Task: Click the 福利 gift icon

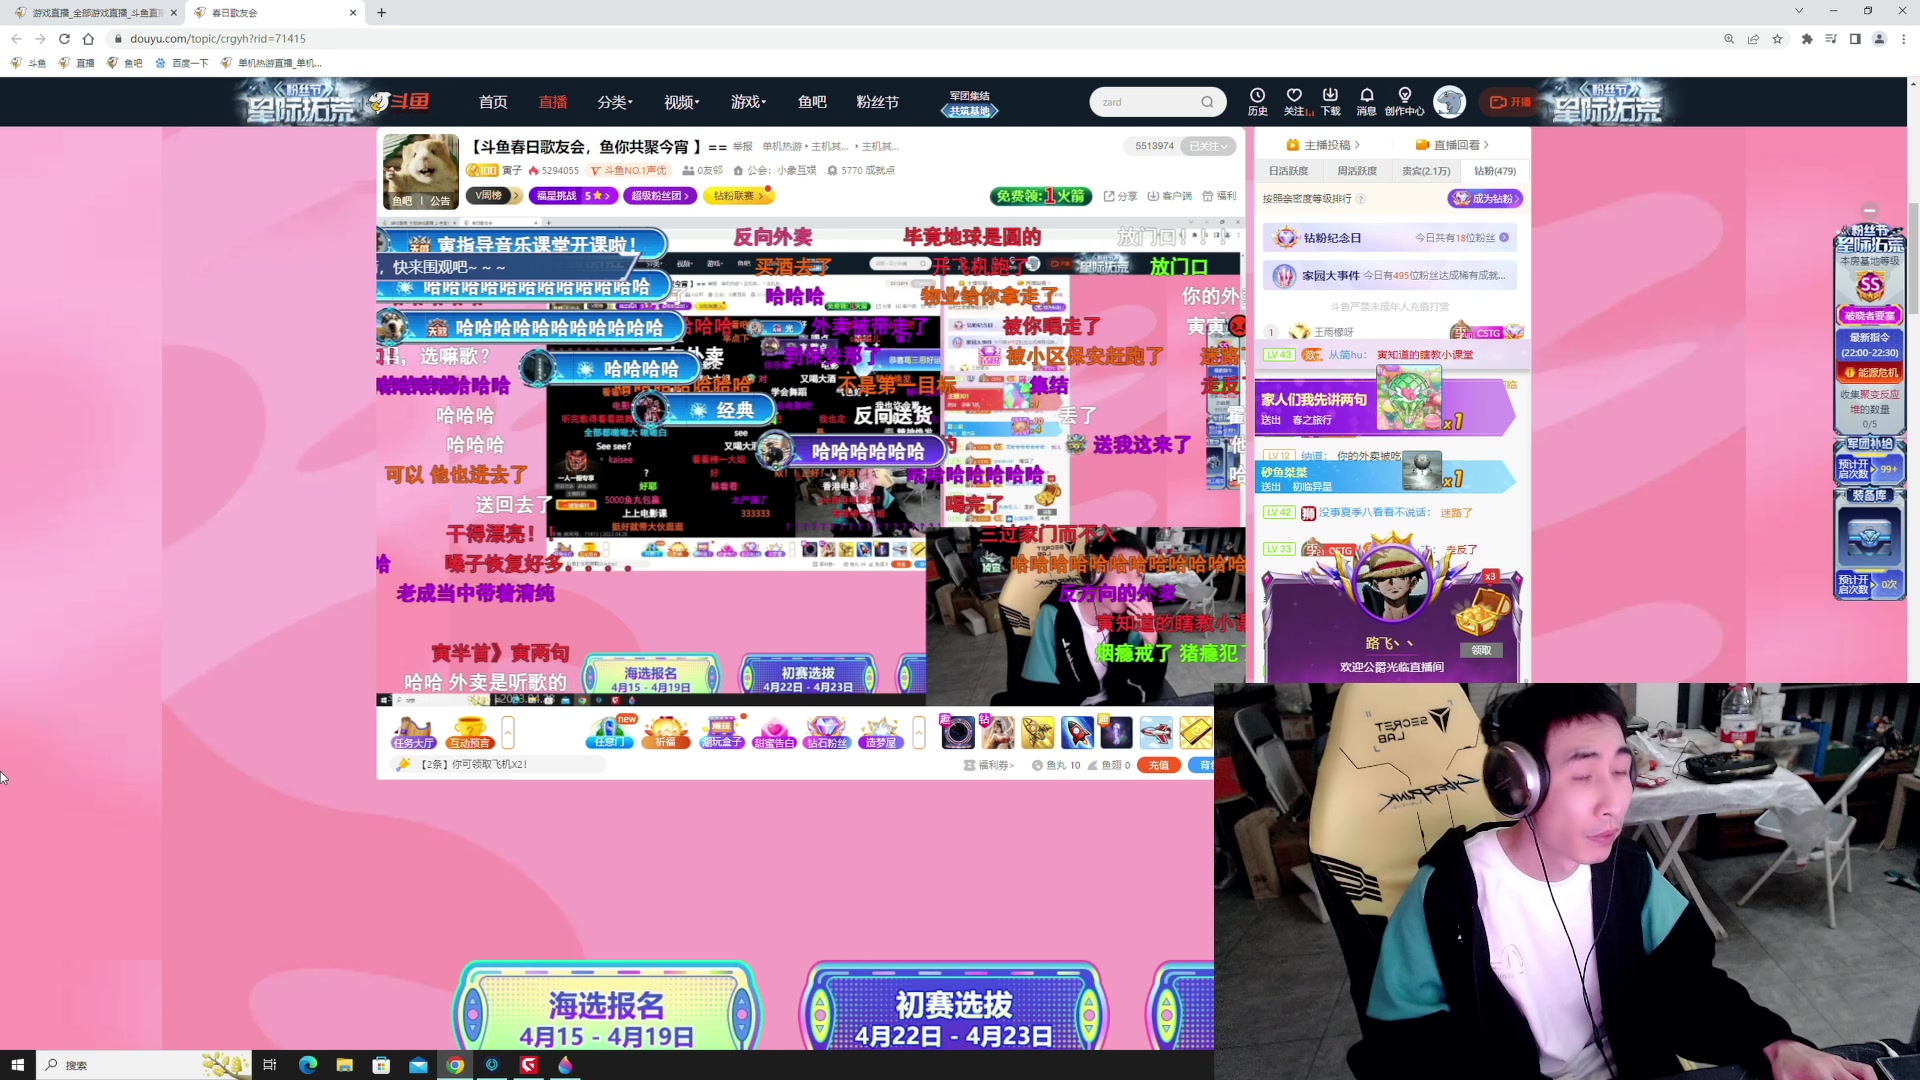Action: [1219, 196]
